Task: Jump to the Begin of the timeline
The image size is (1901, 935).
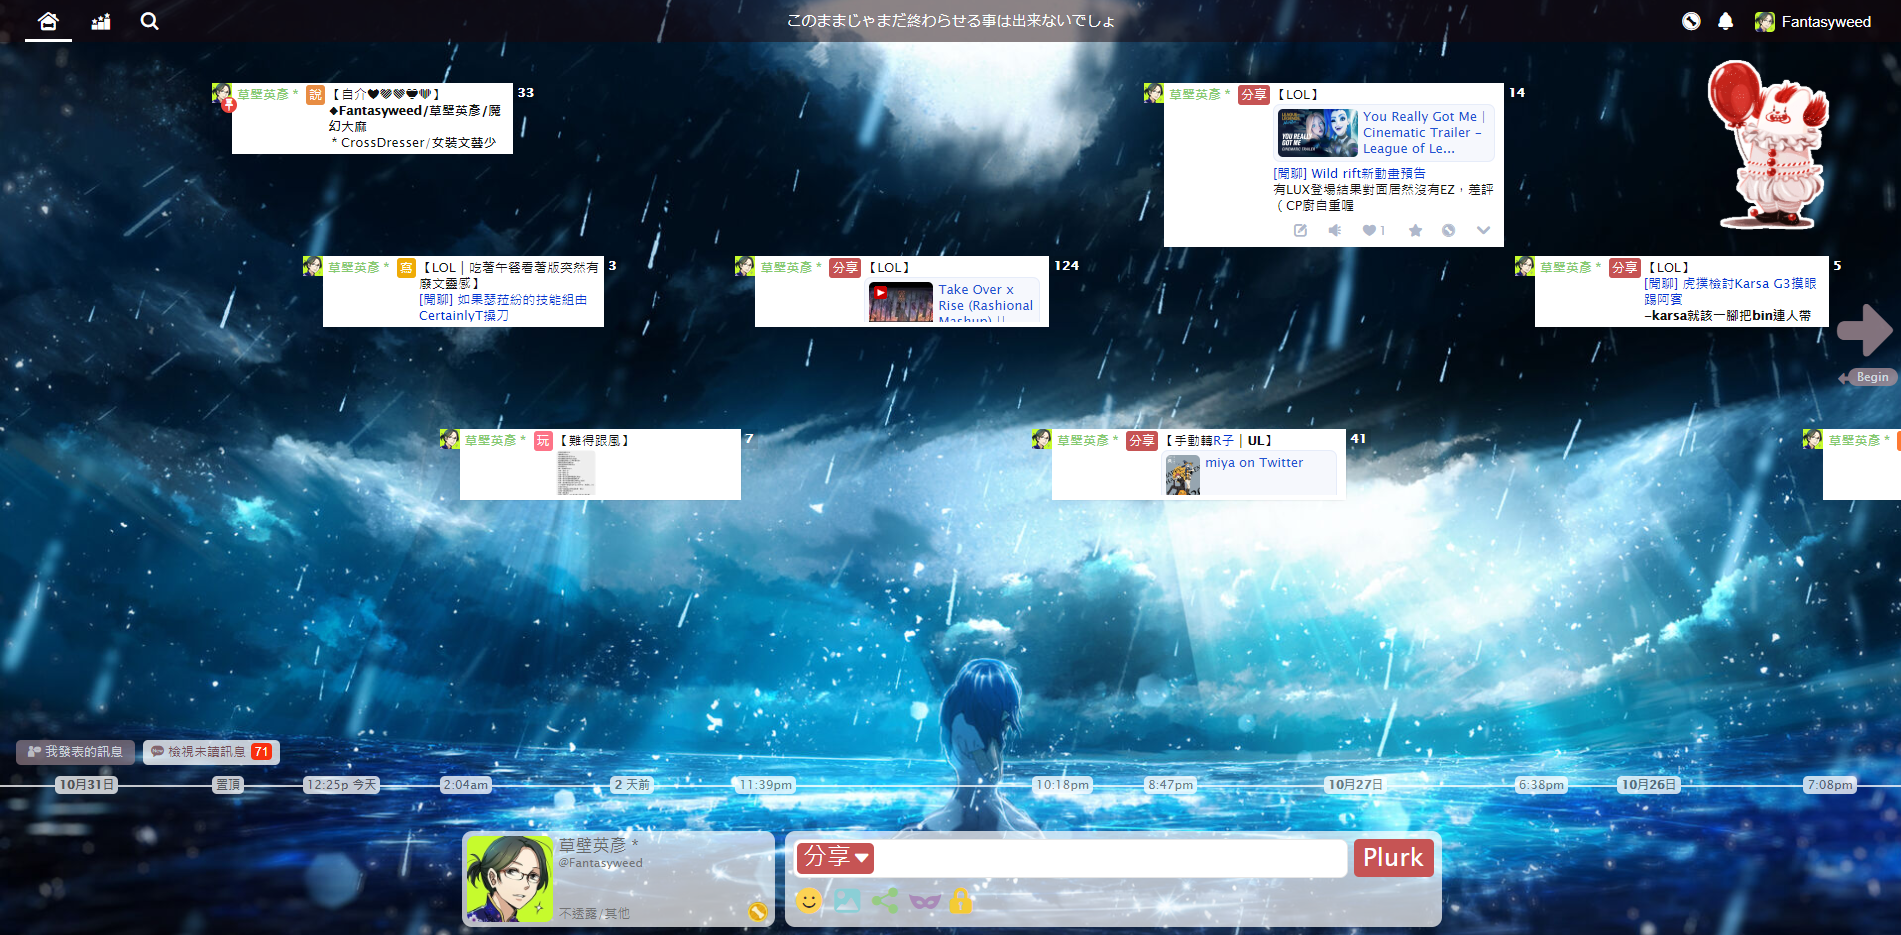Action: point(1868,377)
